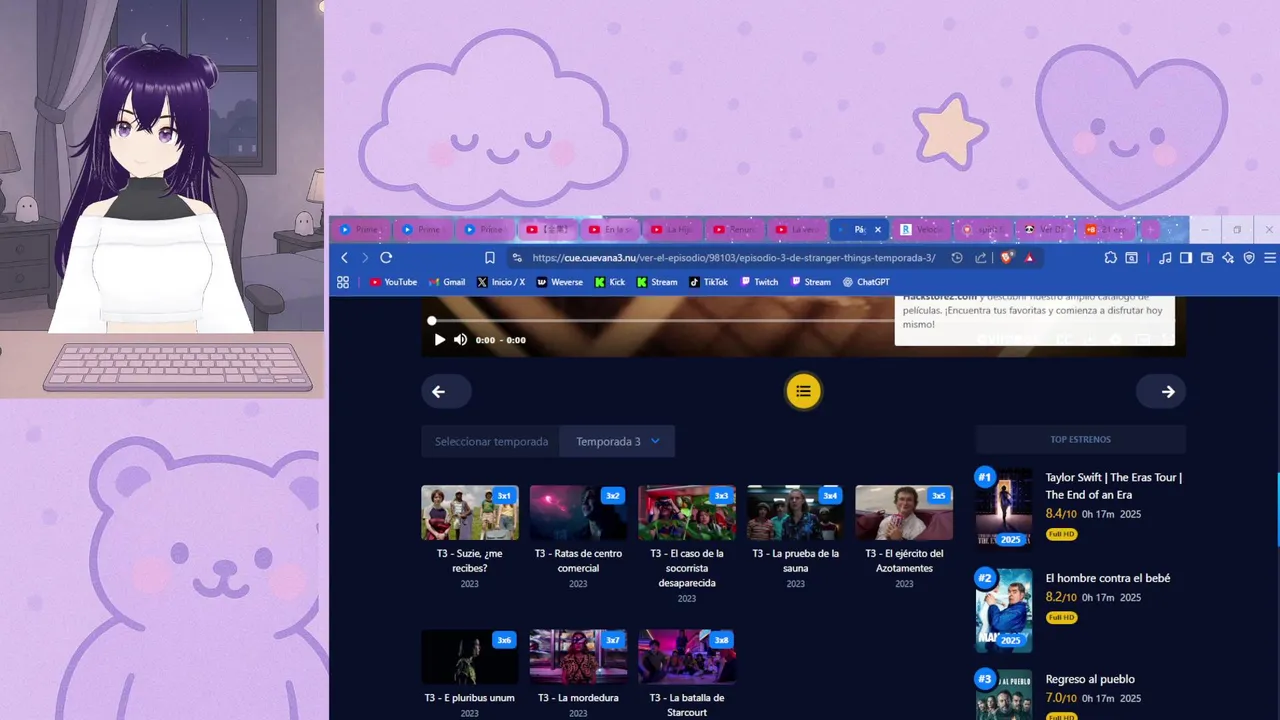The image size is (1280, 720).
Task: Open the music note media control icon
Action: 1165,258
